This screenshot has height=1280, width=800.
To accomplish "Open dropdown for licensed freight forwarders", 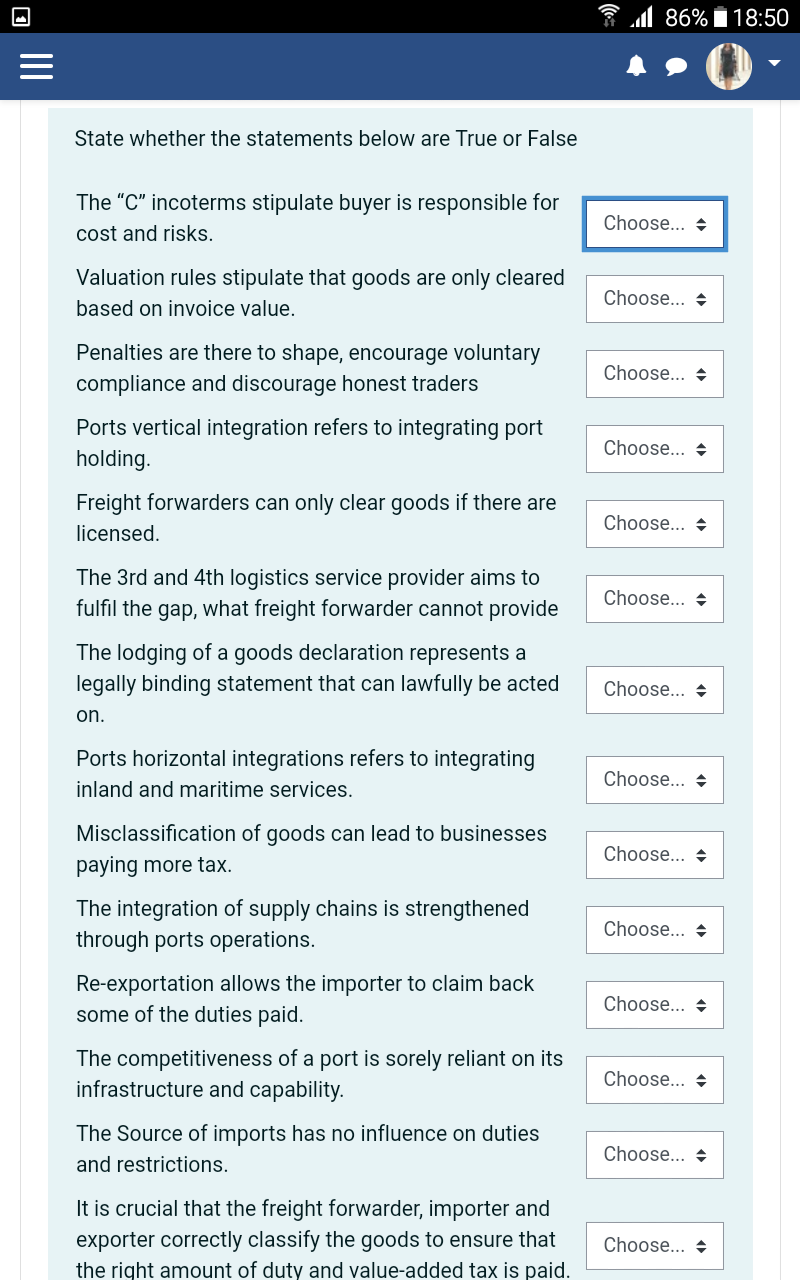I will [x=655, y=524].
